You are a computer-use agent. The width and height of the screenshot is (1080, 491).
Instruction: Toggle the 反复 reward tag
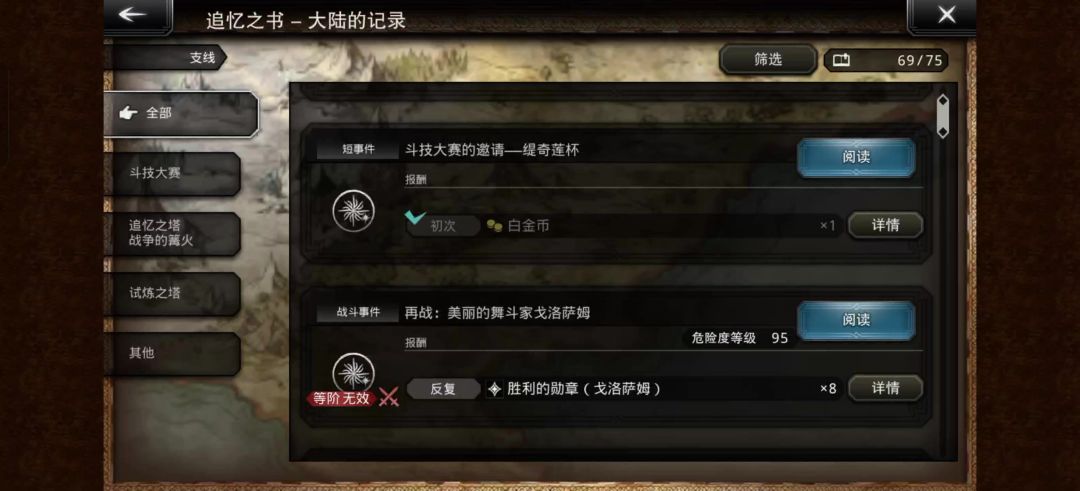[x=443, y=388]
